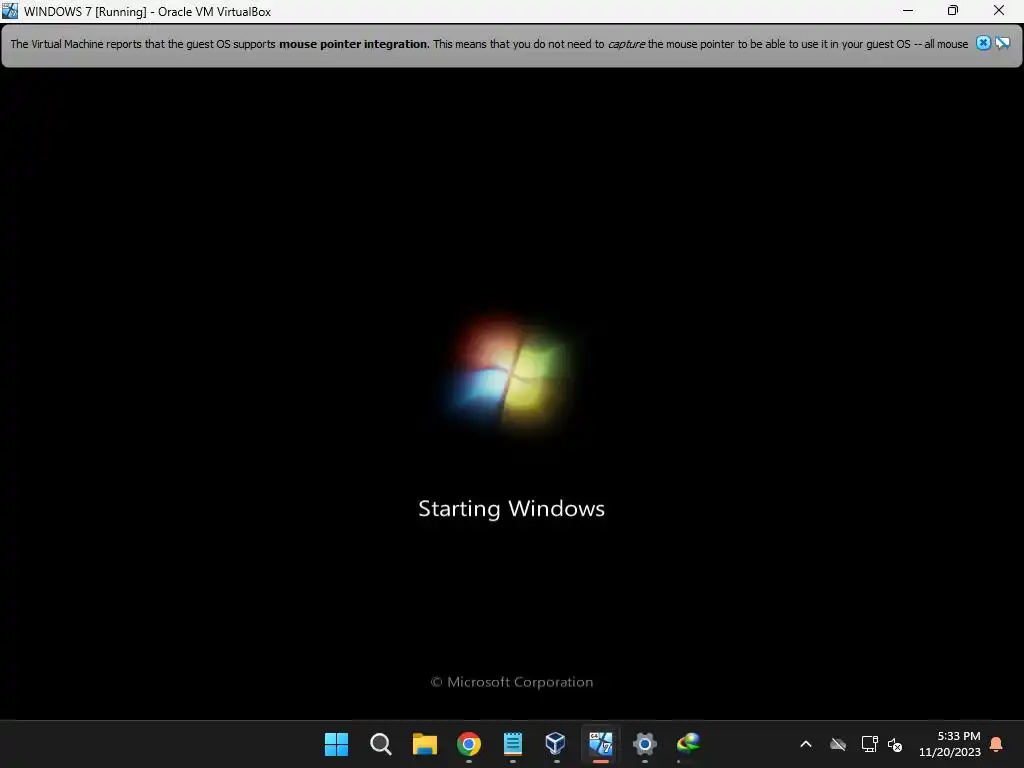The image size is (1024, 768).
Task: Open the network status tray icon
Action: tap(869, 744)
